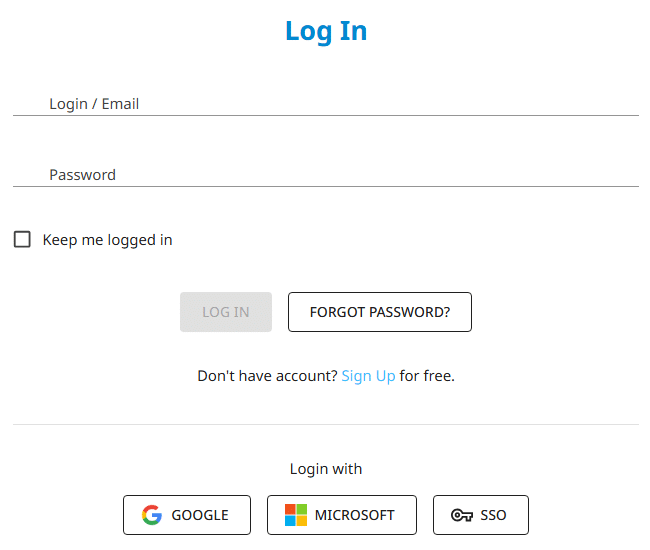Click the underline beneath Login / Email
The image size is (650, 550).
point(326,116)
